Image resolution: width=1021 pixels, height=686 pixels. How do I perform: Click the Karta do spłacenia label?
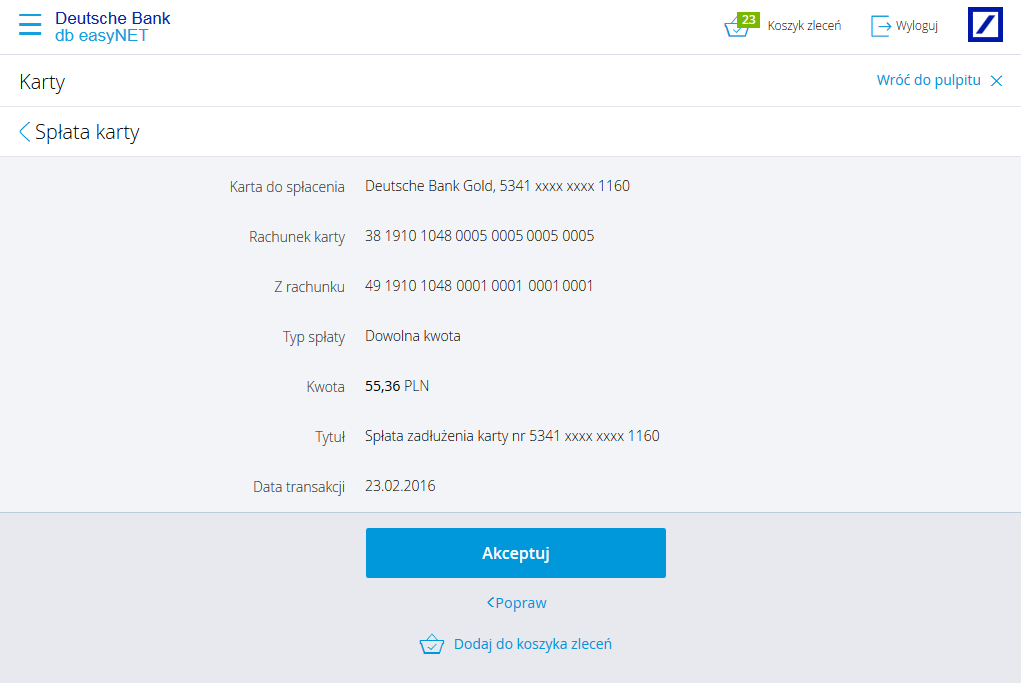click(x=287, y=187)
